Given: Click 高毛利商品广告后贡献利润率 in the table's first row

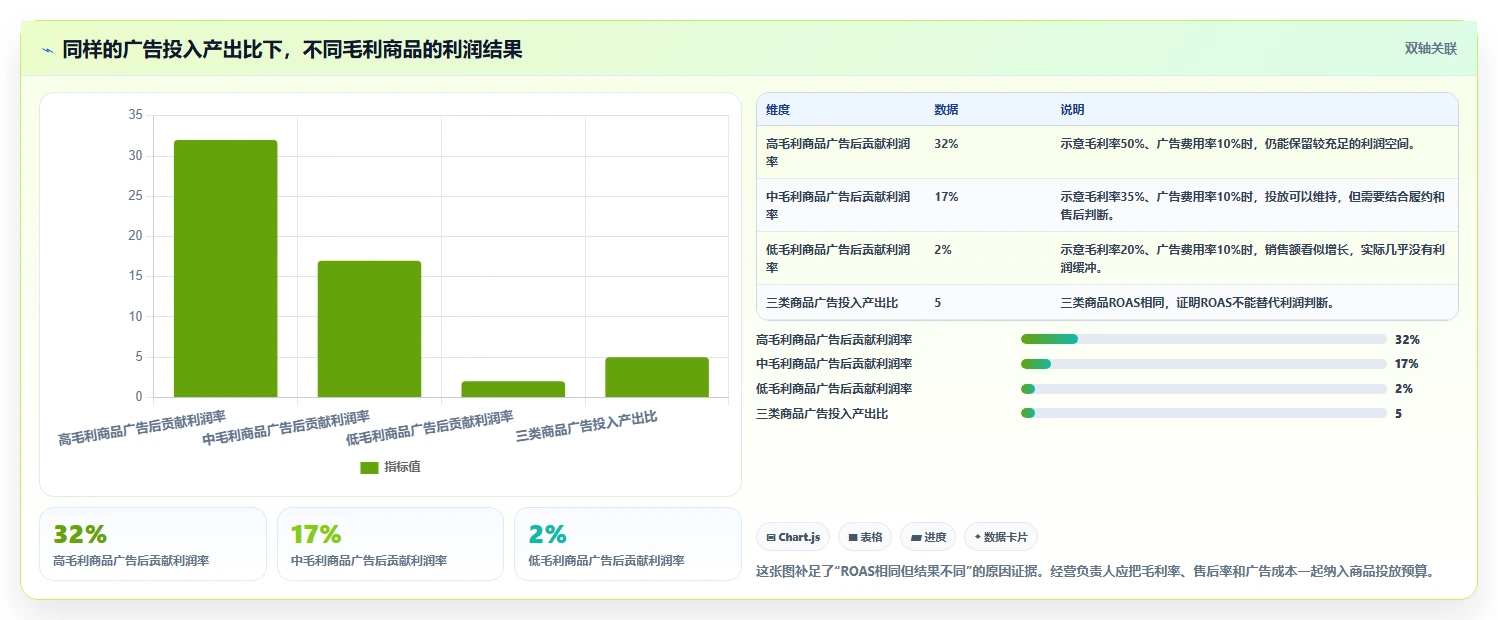Looking at the screenshot, I should click(838, 153).
